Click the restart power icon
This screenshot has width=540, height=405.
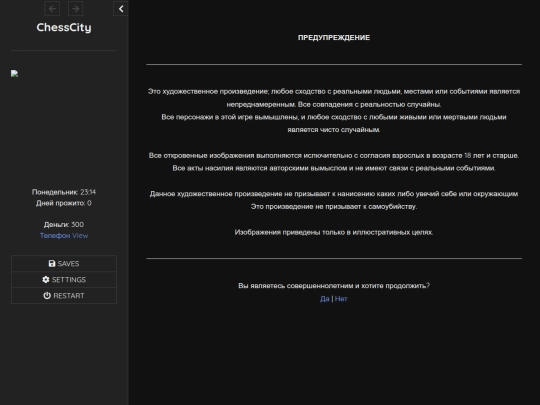47,295
